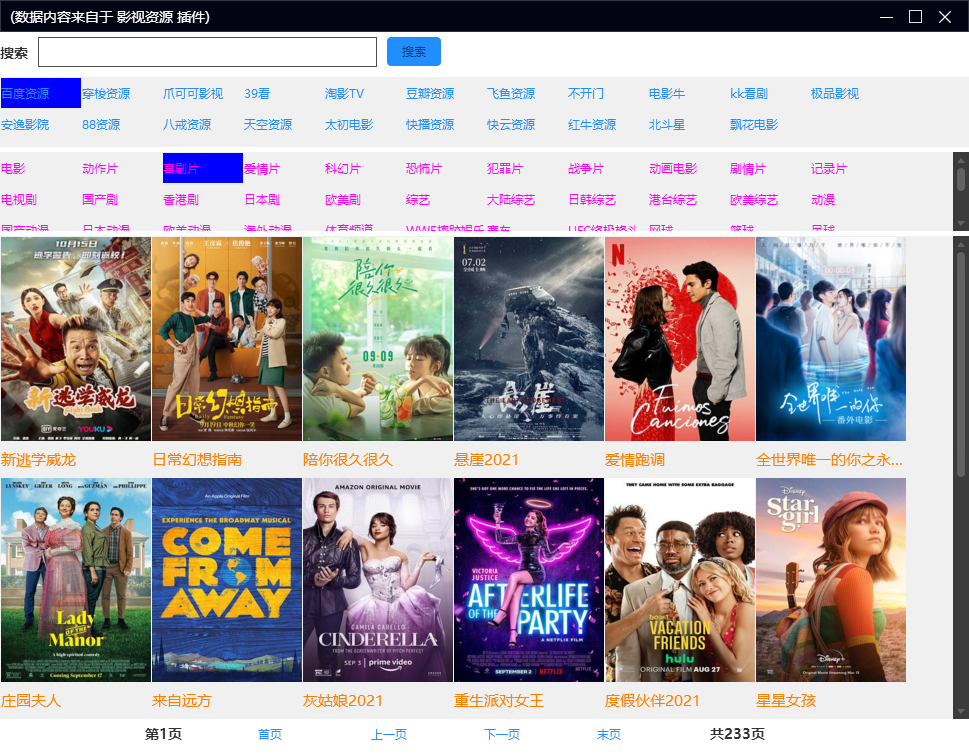Focus the search text input box
969x754 pixels.
208,52
